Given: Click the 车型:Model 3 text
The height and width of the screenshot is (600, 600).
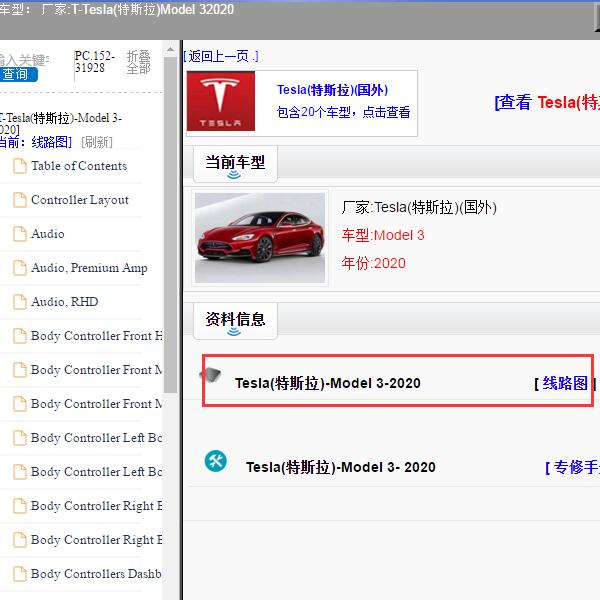Looking at the screenshot, I should 383,235.
